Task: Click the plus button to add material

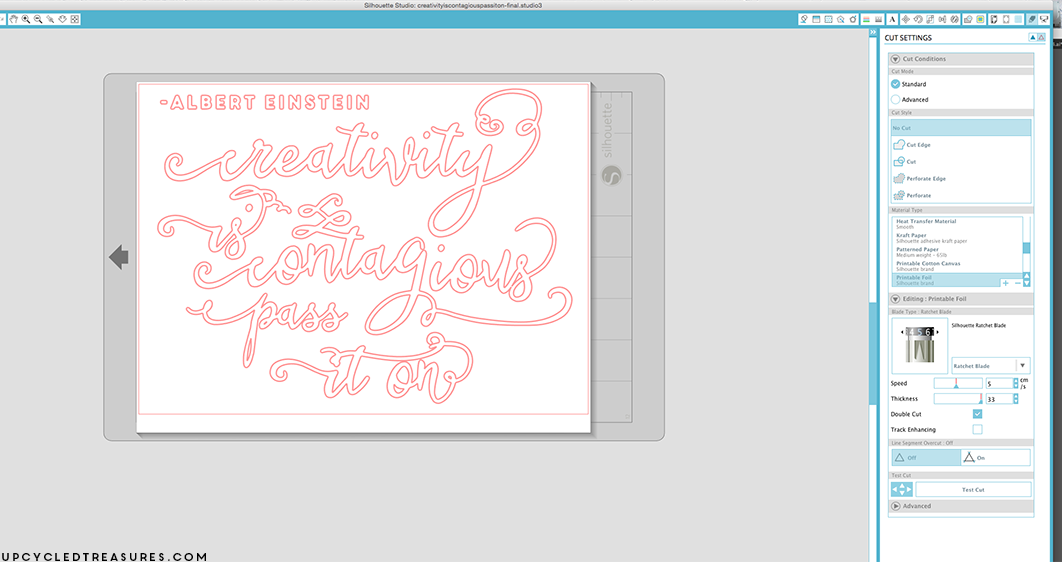Action: click(x=1005, y=283)
